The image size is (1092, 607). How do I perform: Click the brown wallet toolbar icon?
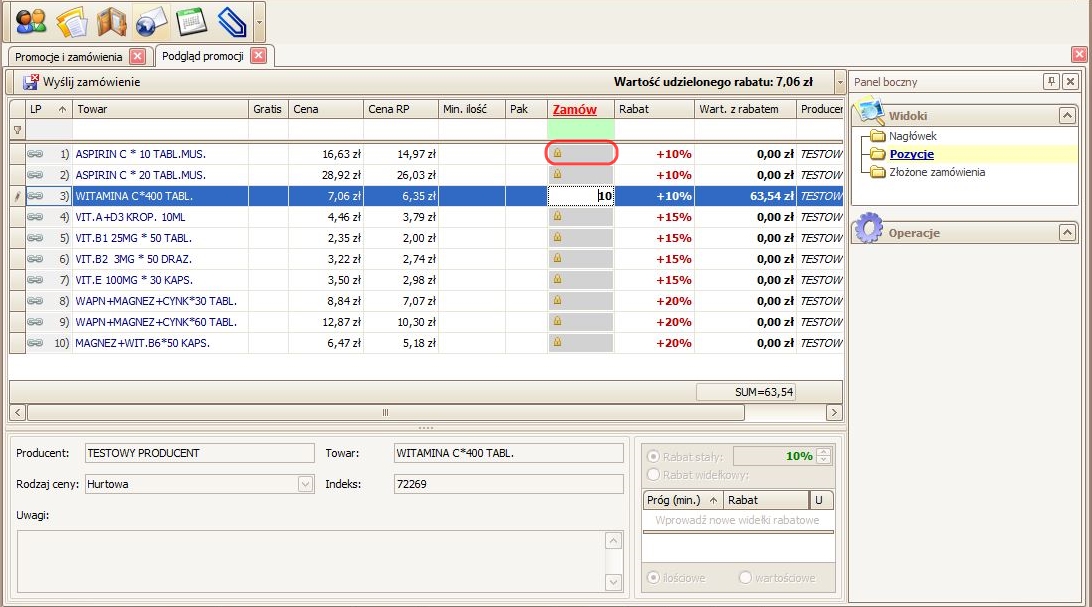tap(111, 20)
